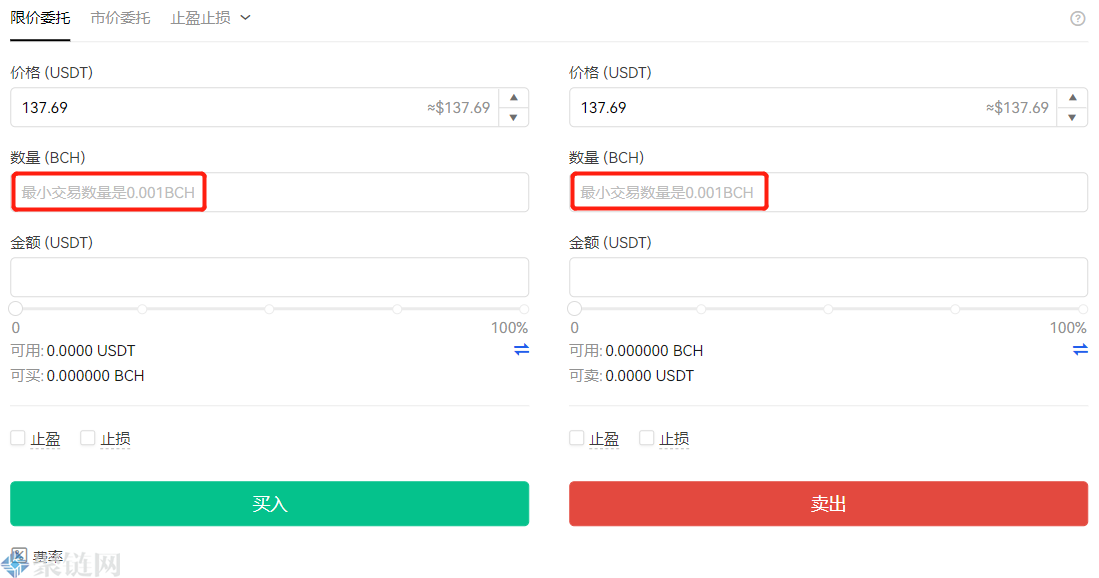
Task: Focus the buy 数量 (BCH) input
Action: pos(269,192)
